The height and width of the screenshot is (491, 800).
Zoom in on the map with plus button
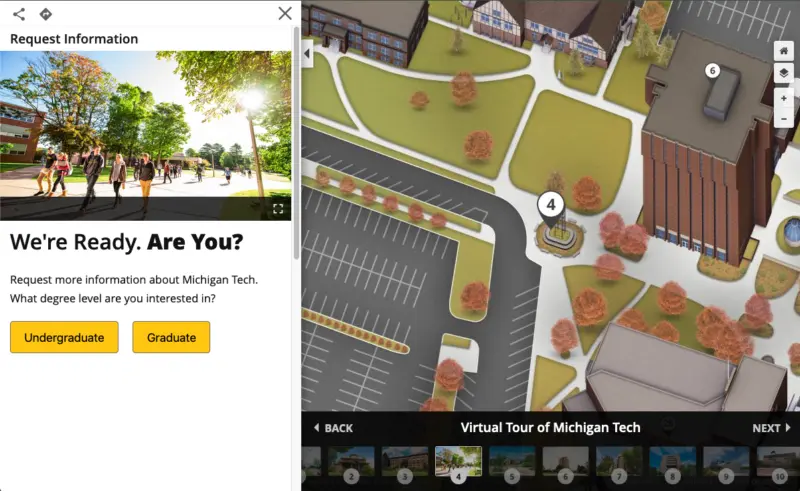(x=784, y=98)
